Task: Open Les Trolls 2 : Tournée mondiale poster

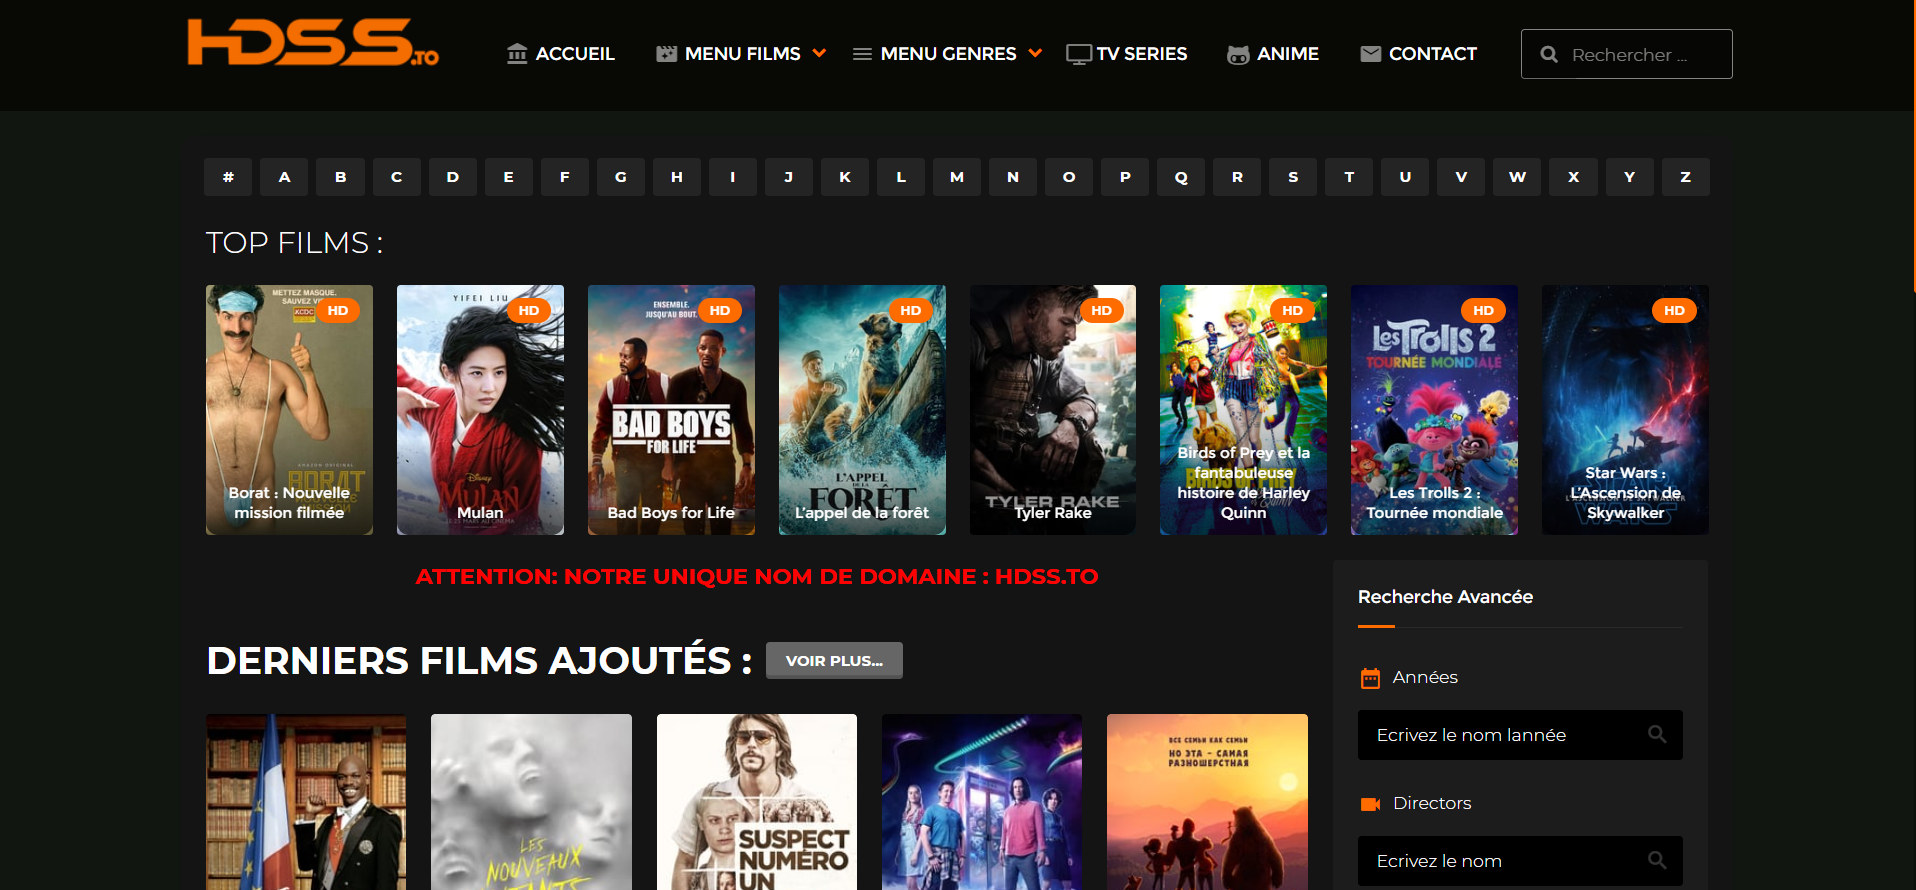Action: point(1434,410)
